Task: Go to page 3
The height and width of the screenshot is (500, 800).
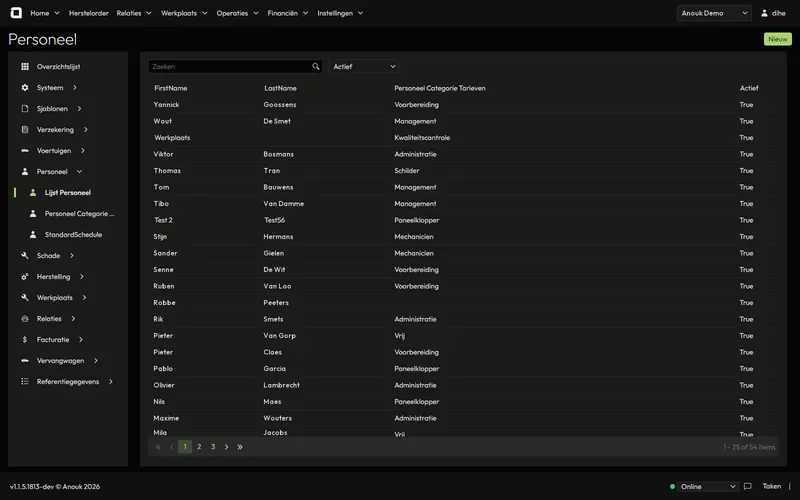Action: pos(213,447)
